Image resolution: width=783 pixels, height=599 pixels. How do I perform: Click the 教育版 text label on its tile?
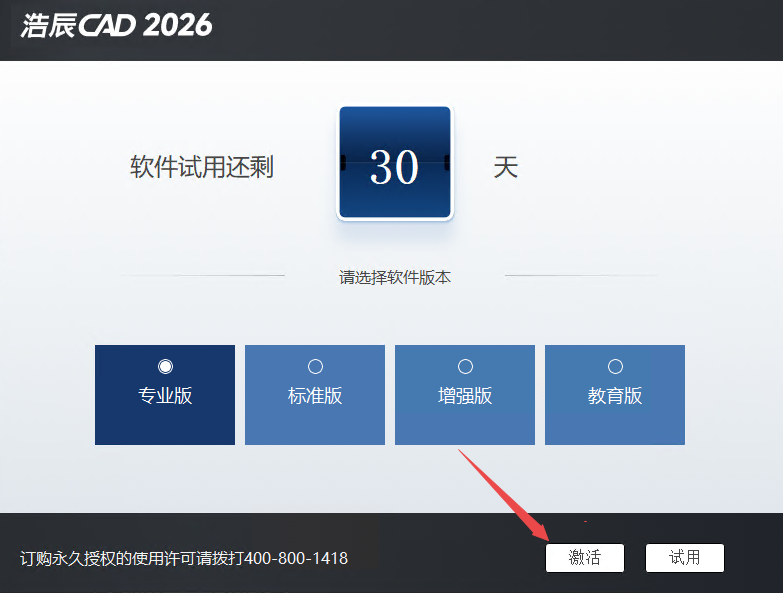coord(615,396)
